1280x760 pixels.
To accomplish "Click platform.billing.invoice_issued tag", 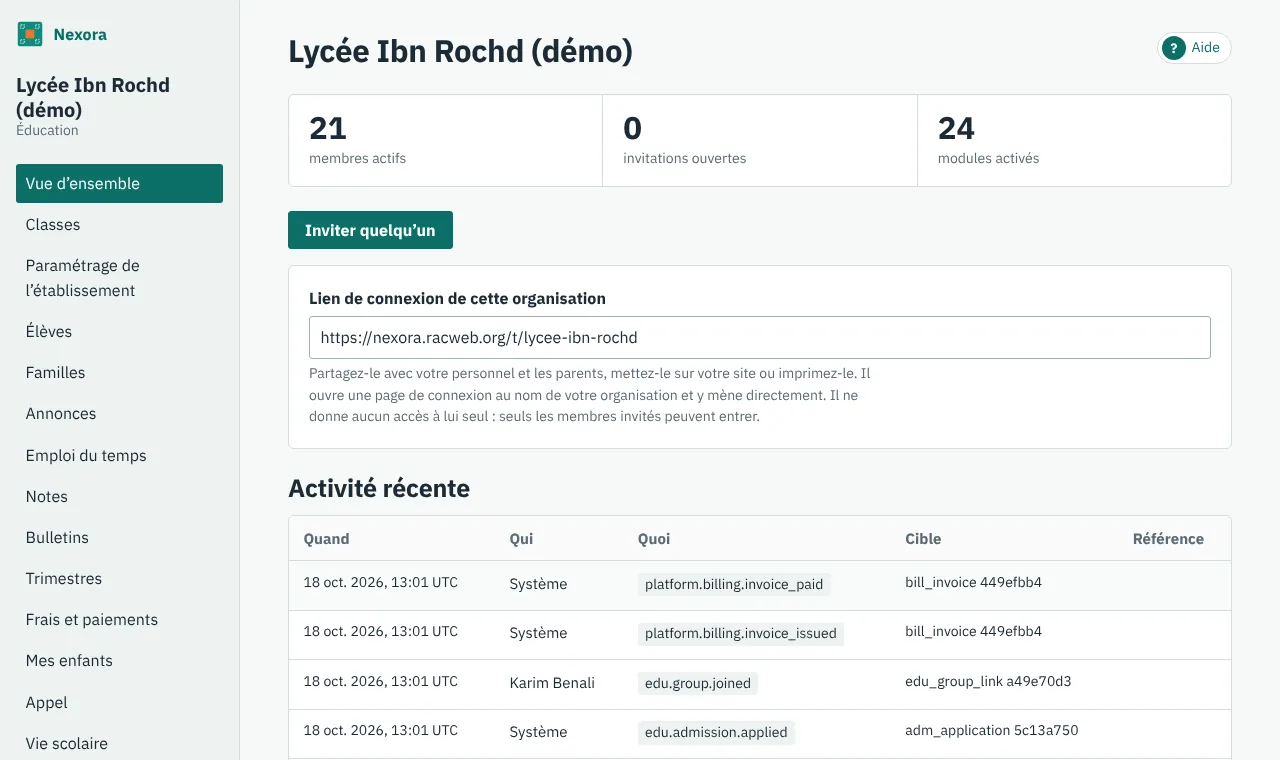I will click(x=741, y=633).
